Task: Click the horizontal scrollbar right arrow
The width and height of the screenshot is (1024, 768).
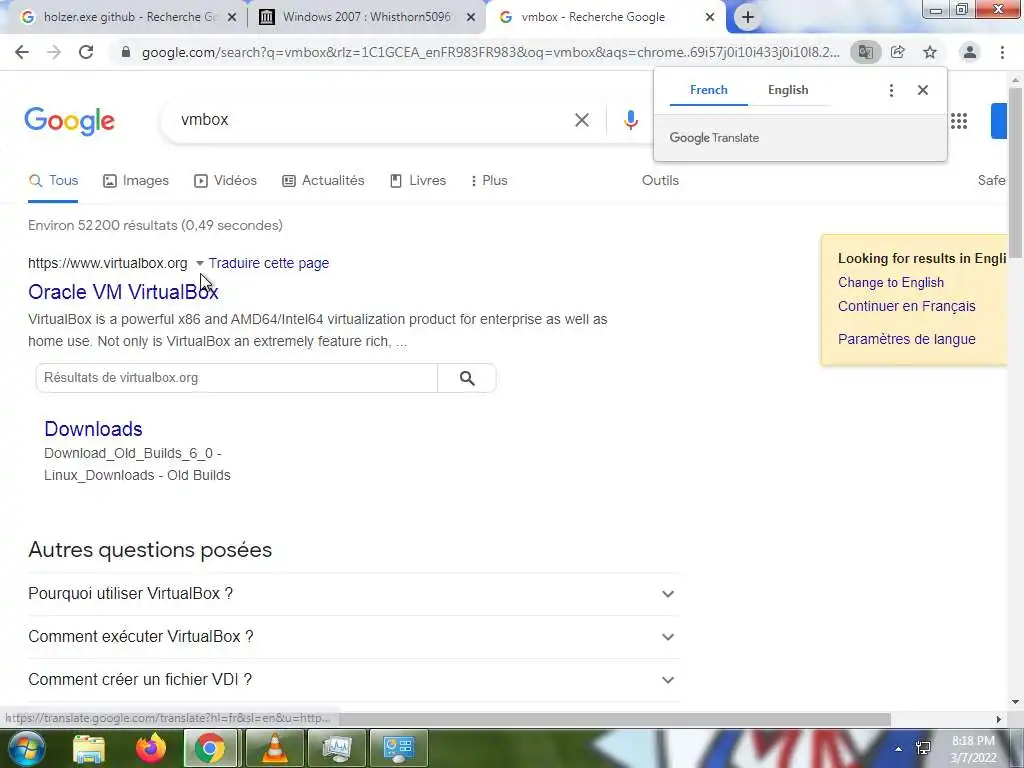Action: point(999,719)
